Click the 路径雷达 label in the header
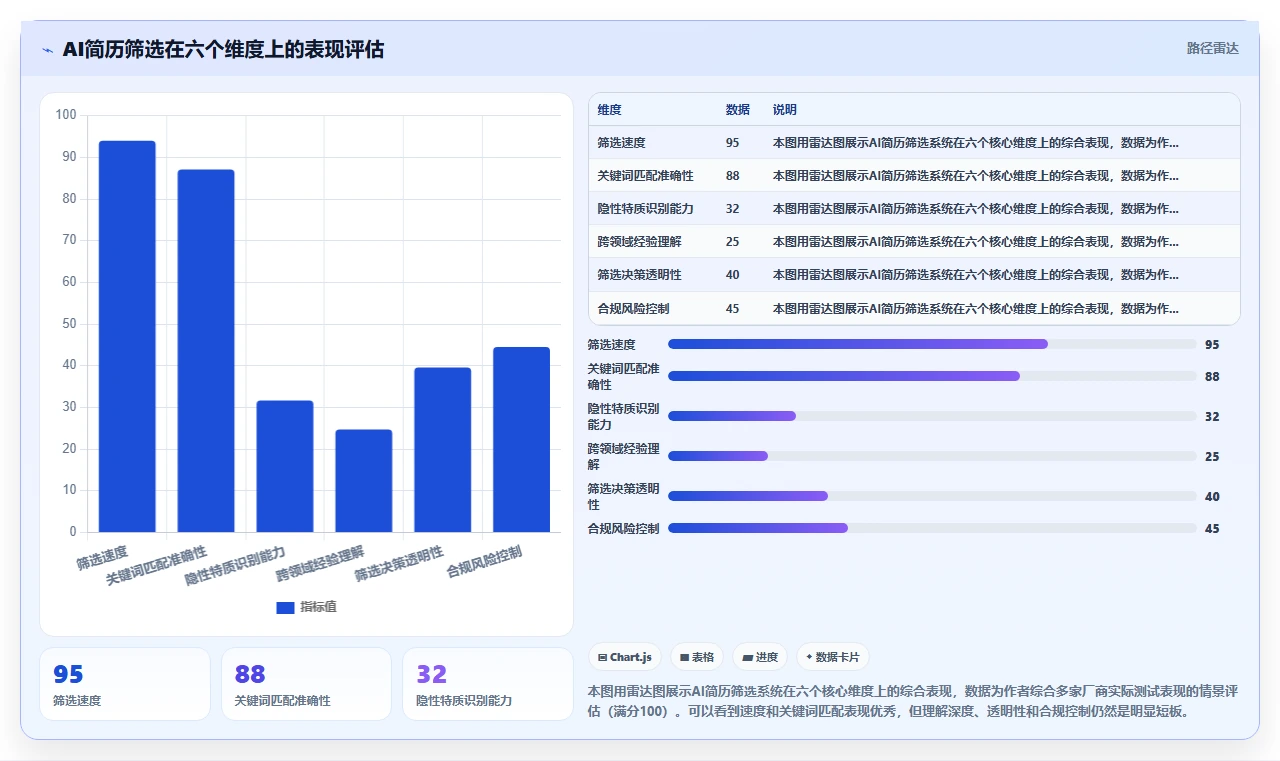The height and width of the screenshot is (761, 1280). click(x=1212, y=48)
